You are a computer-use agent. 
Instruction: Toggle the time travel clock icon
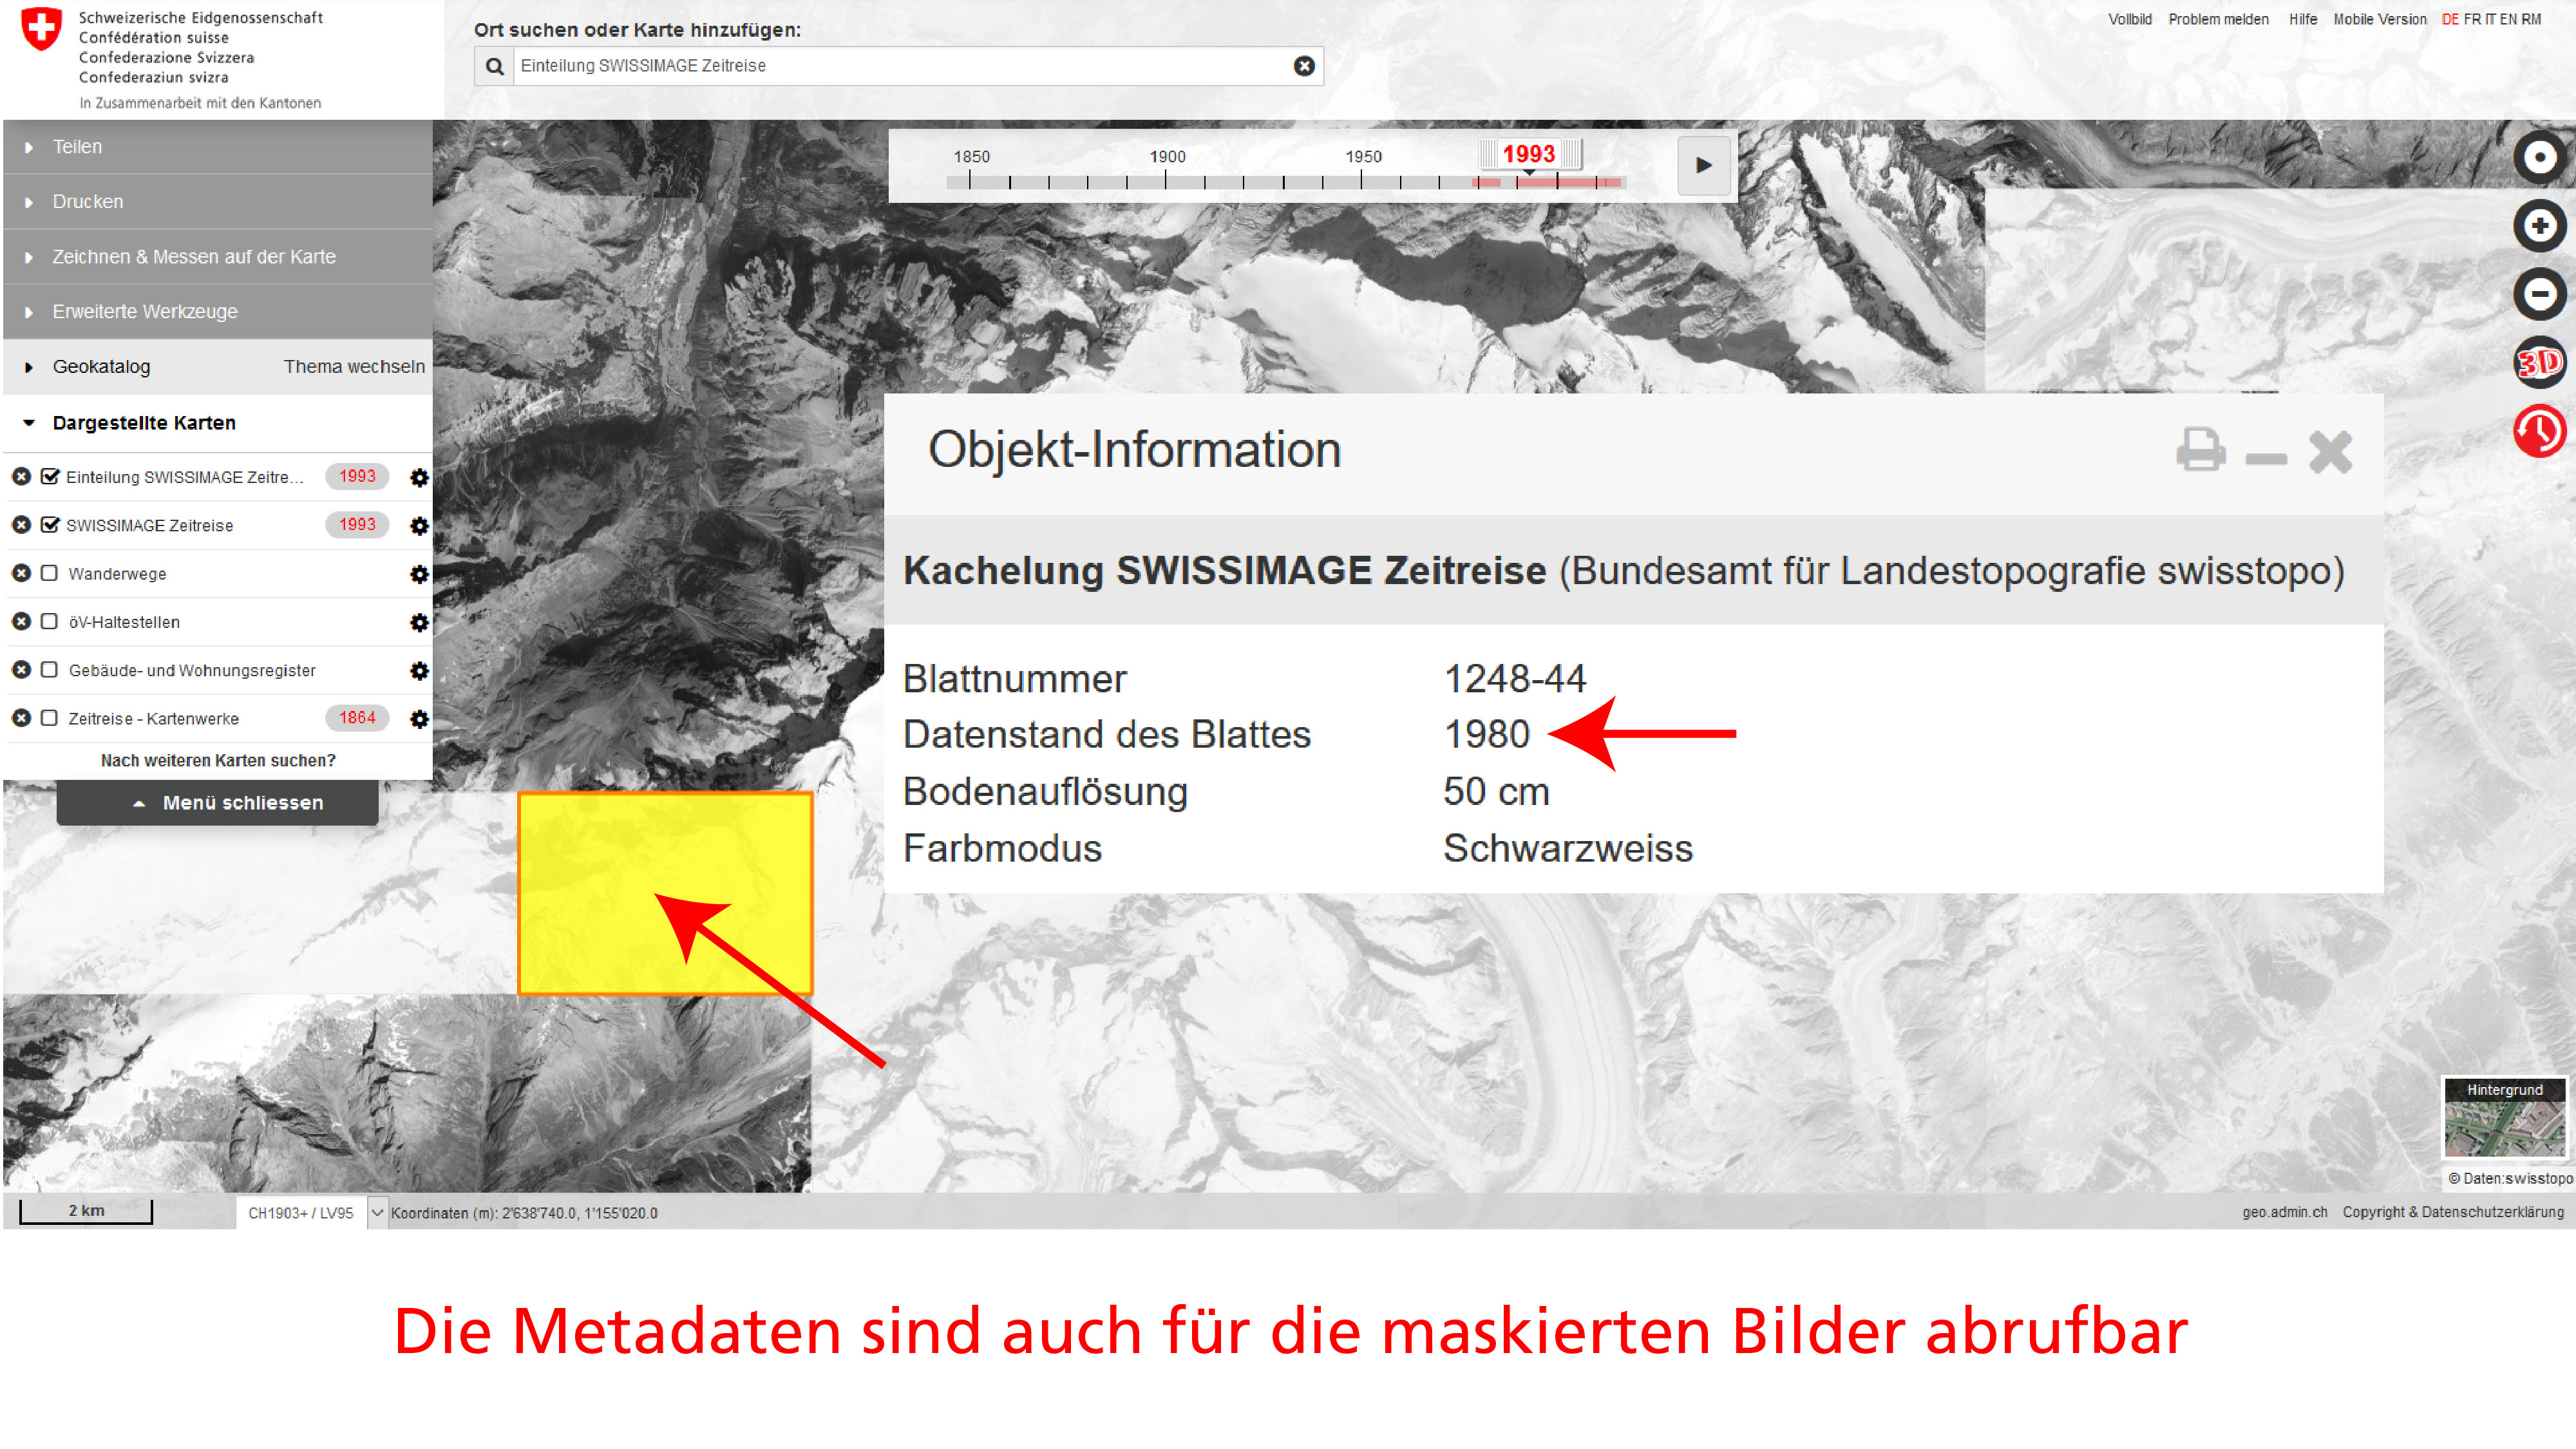[x=2539, y=431]
